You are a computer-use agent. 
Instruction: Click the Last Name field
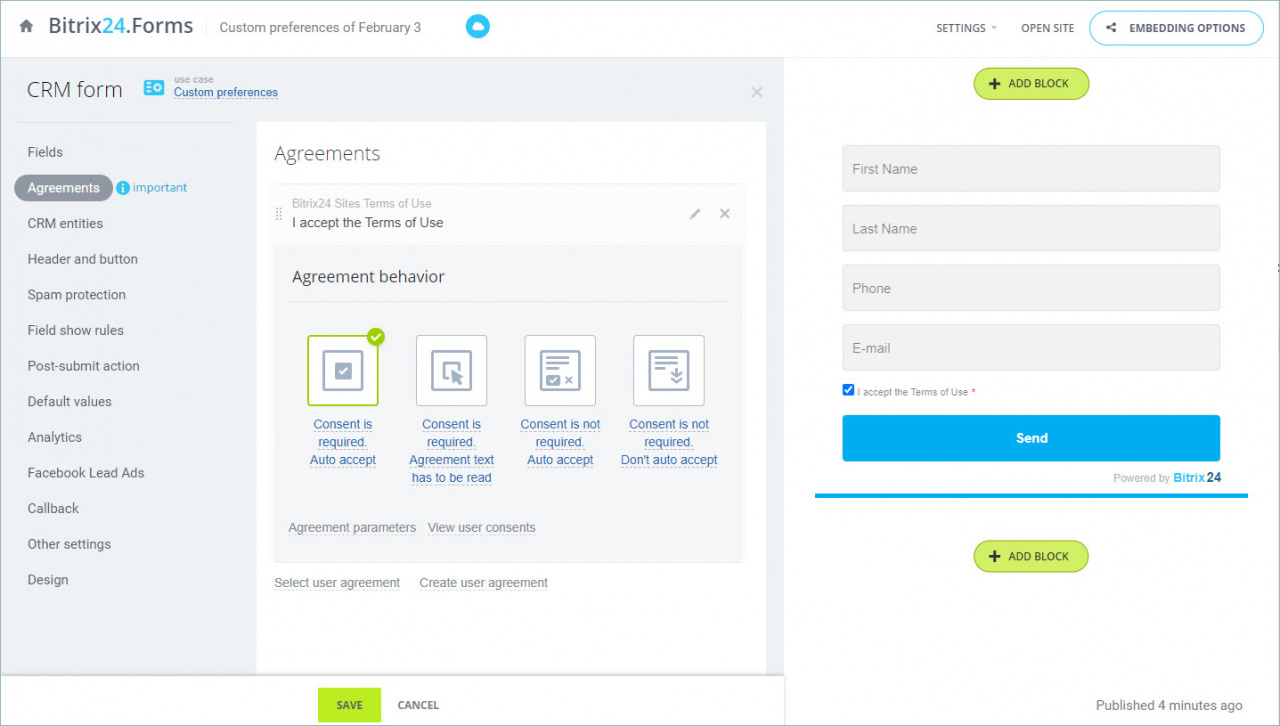click(1031, 228)
